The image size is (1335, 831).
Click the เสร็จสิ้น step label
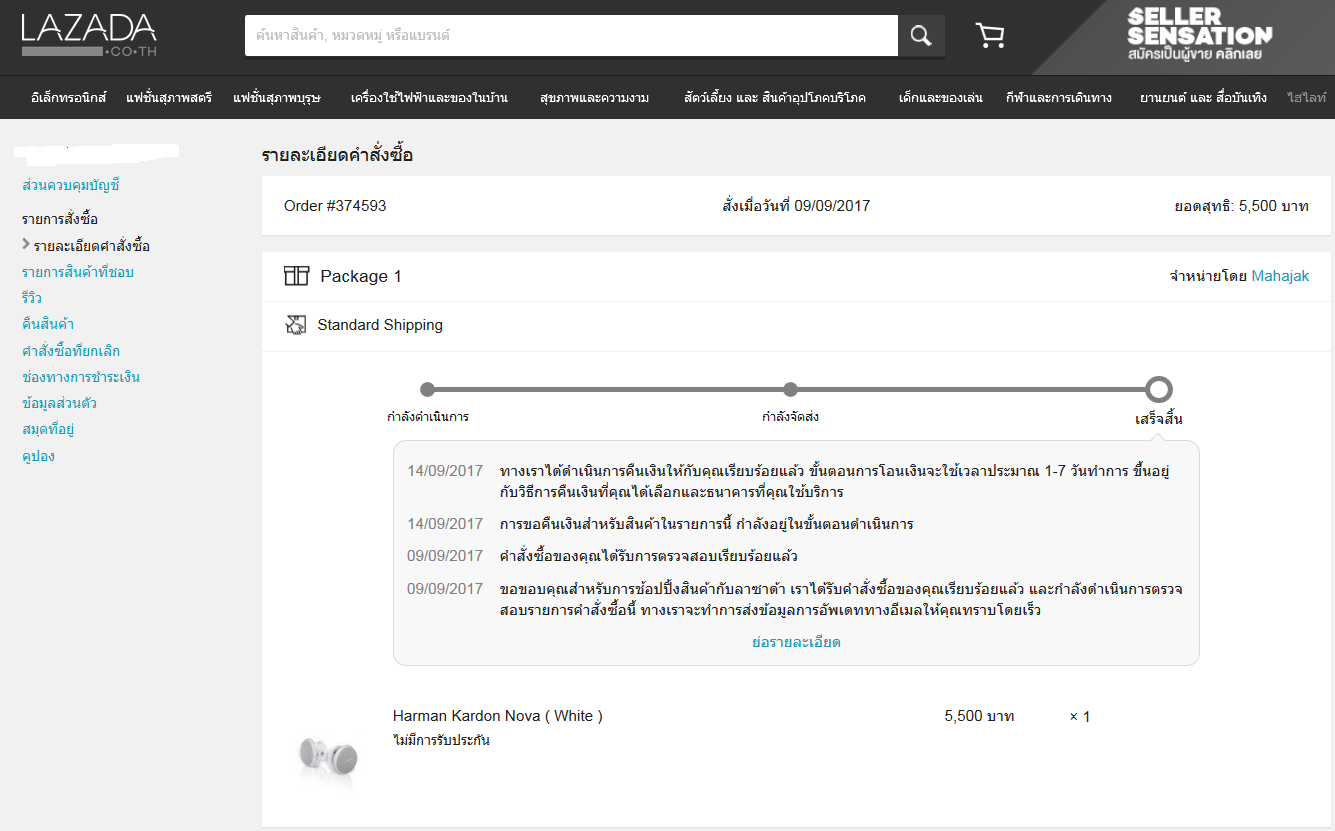coord(1159,419)
